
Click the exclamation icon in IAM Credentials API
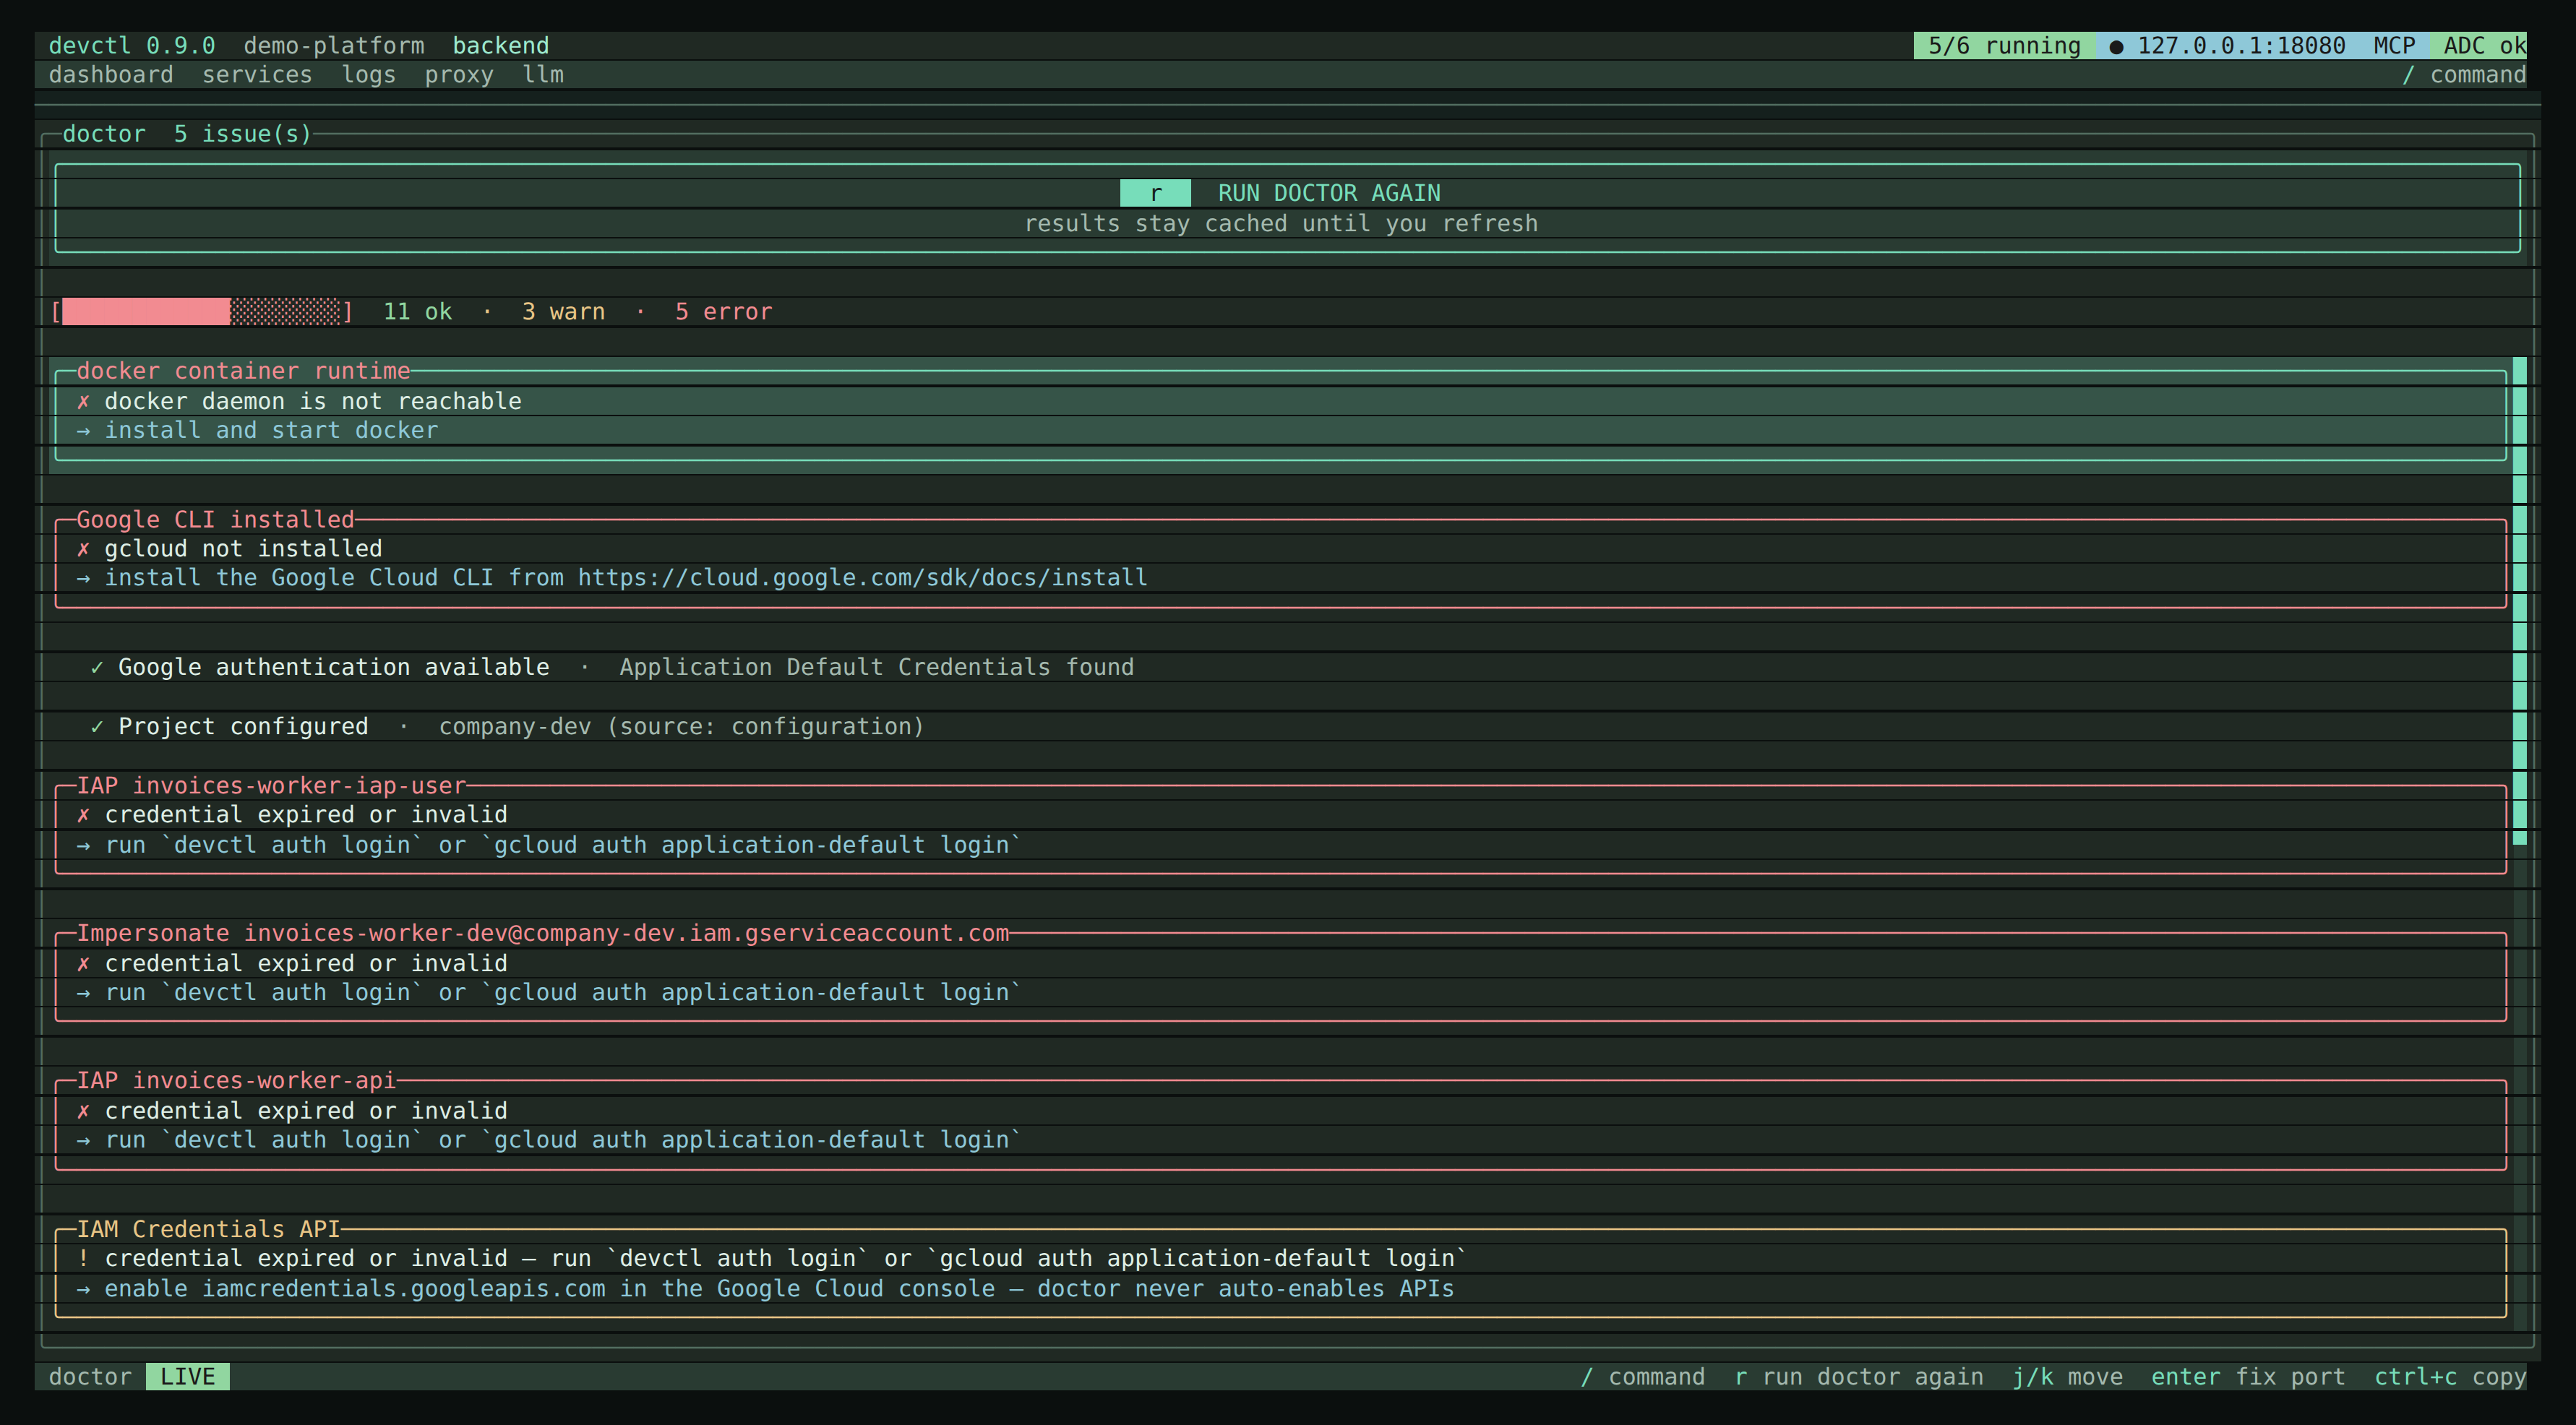pos(83,1259)
